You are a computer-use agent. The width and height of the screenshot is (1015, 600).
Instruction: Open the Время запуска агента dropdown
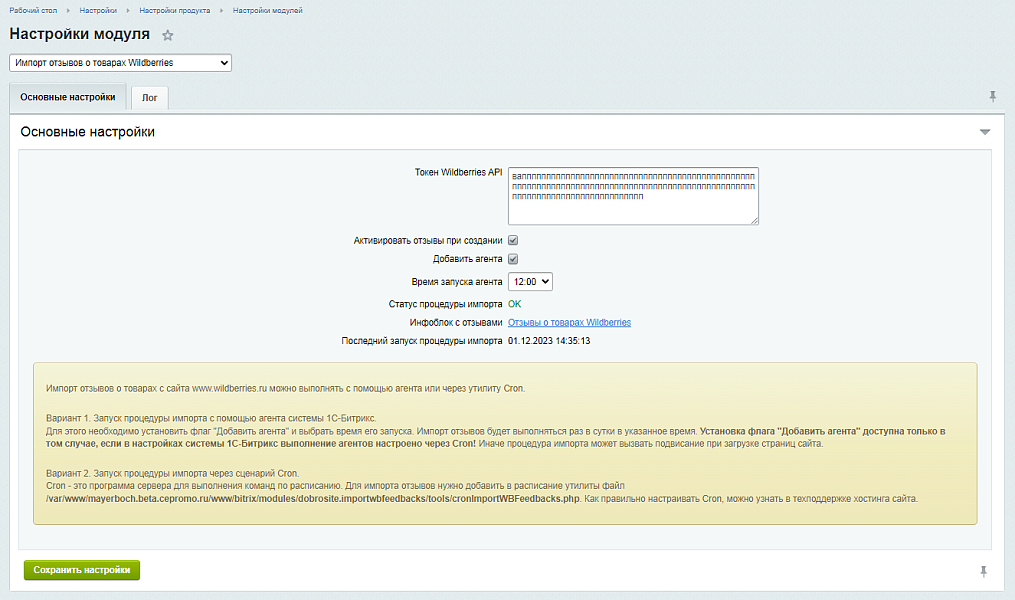530,282
